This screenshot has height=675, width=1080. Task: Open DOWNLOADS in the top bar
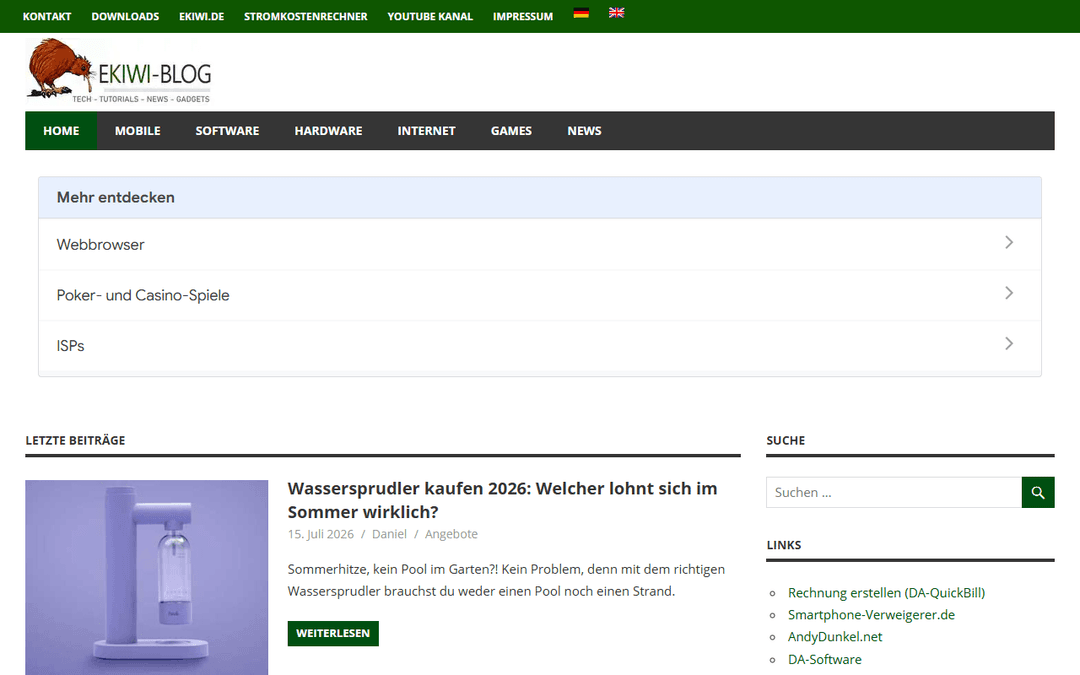pos(125,17)
